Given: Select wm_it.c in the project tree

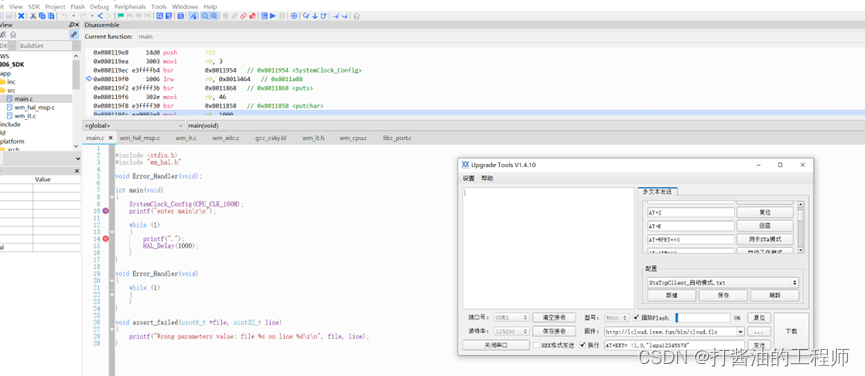Looking at the screenshot, I should pos(25,116).
